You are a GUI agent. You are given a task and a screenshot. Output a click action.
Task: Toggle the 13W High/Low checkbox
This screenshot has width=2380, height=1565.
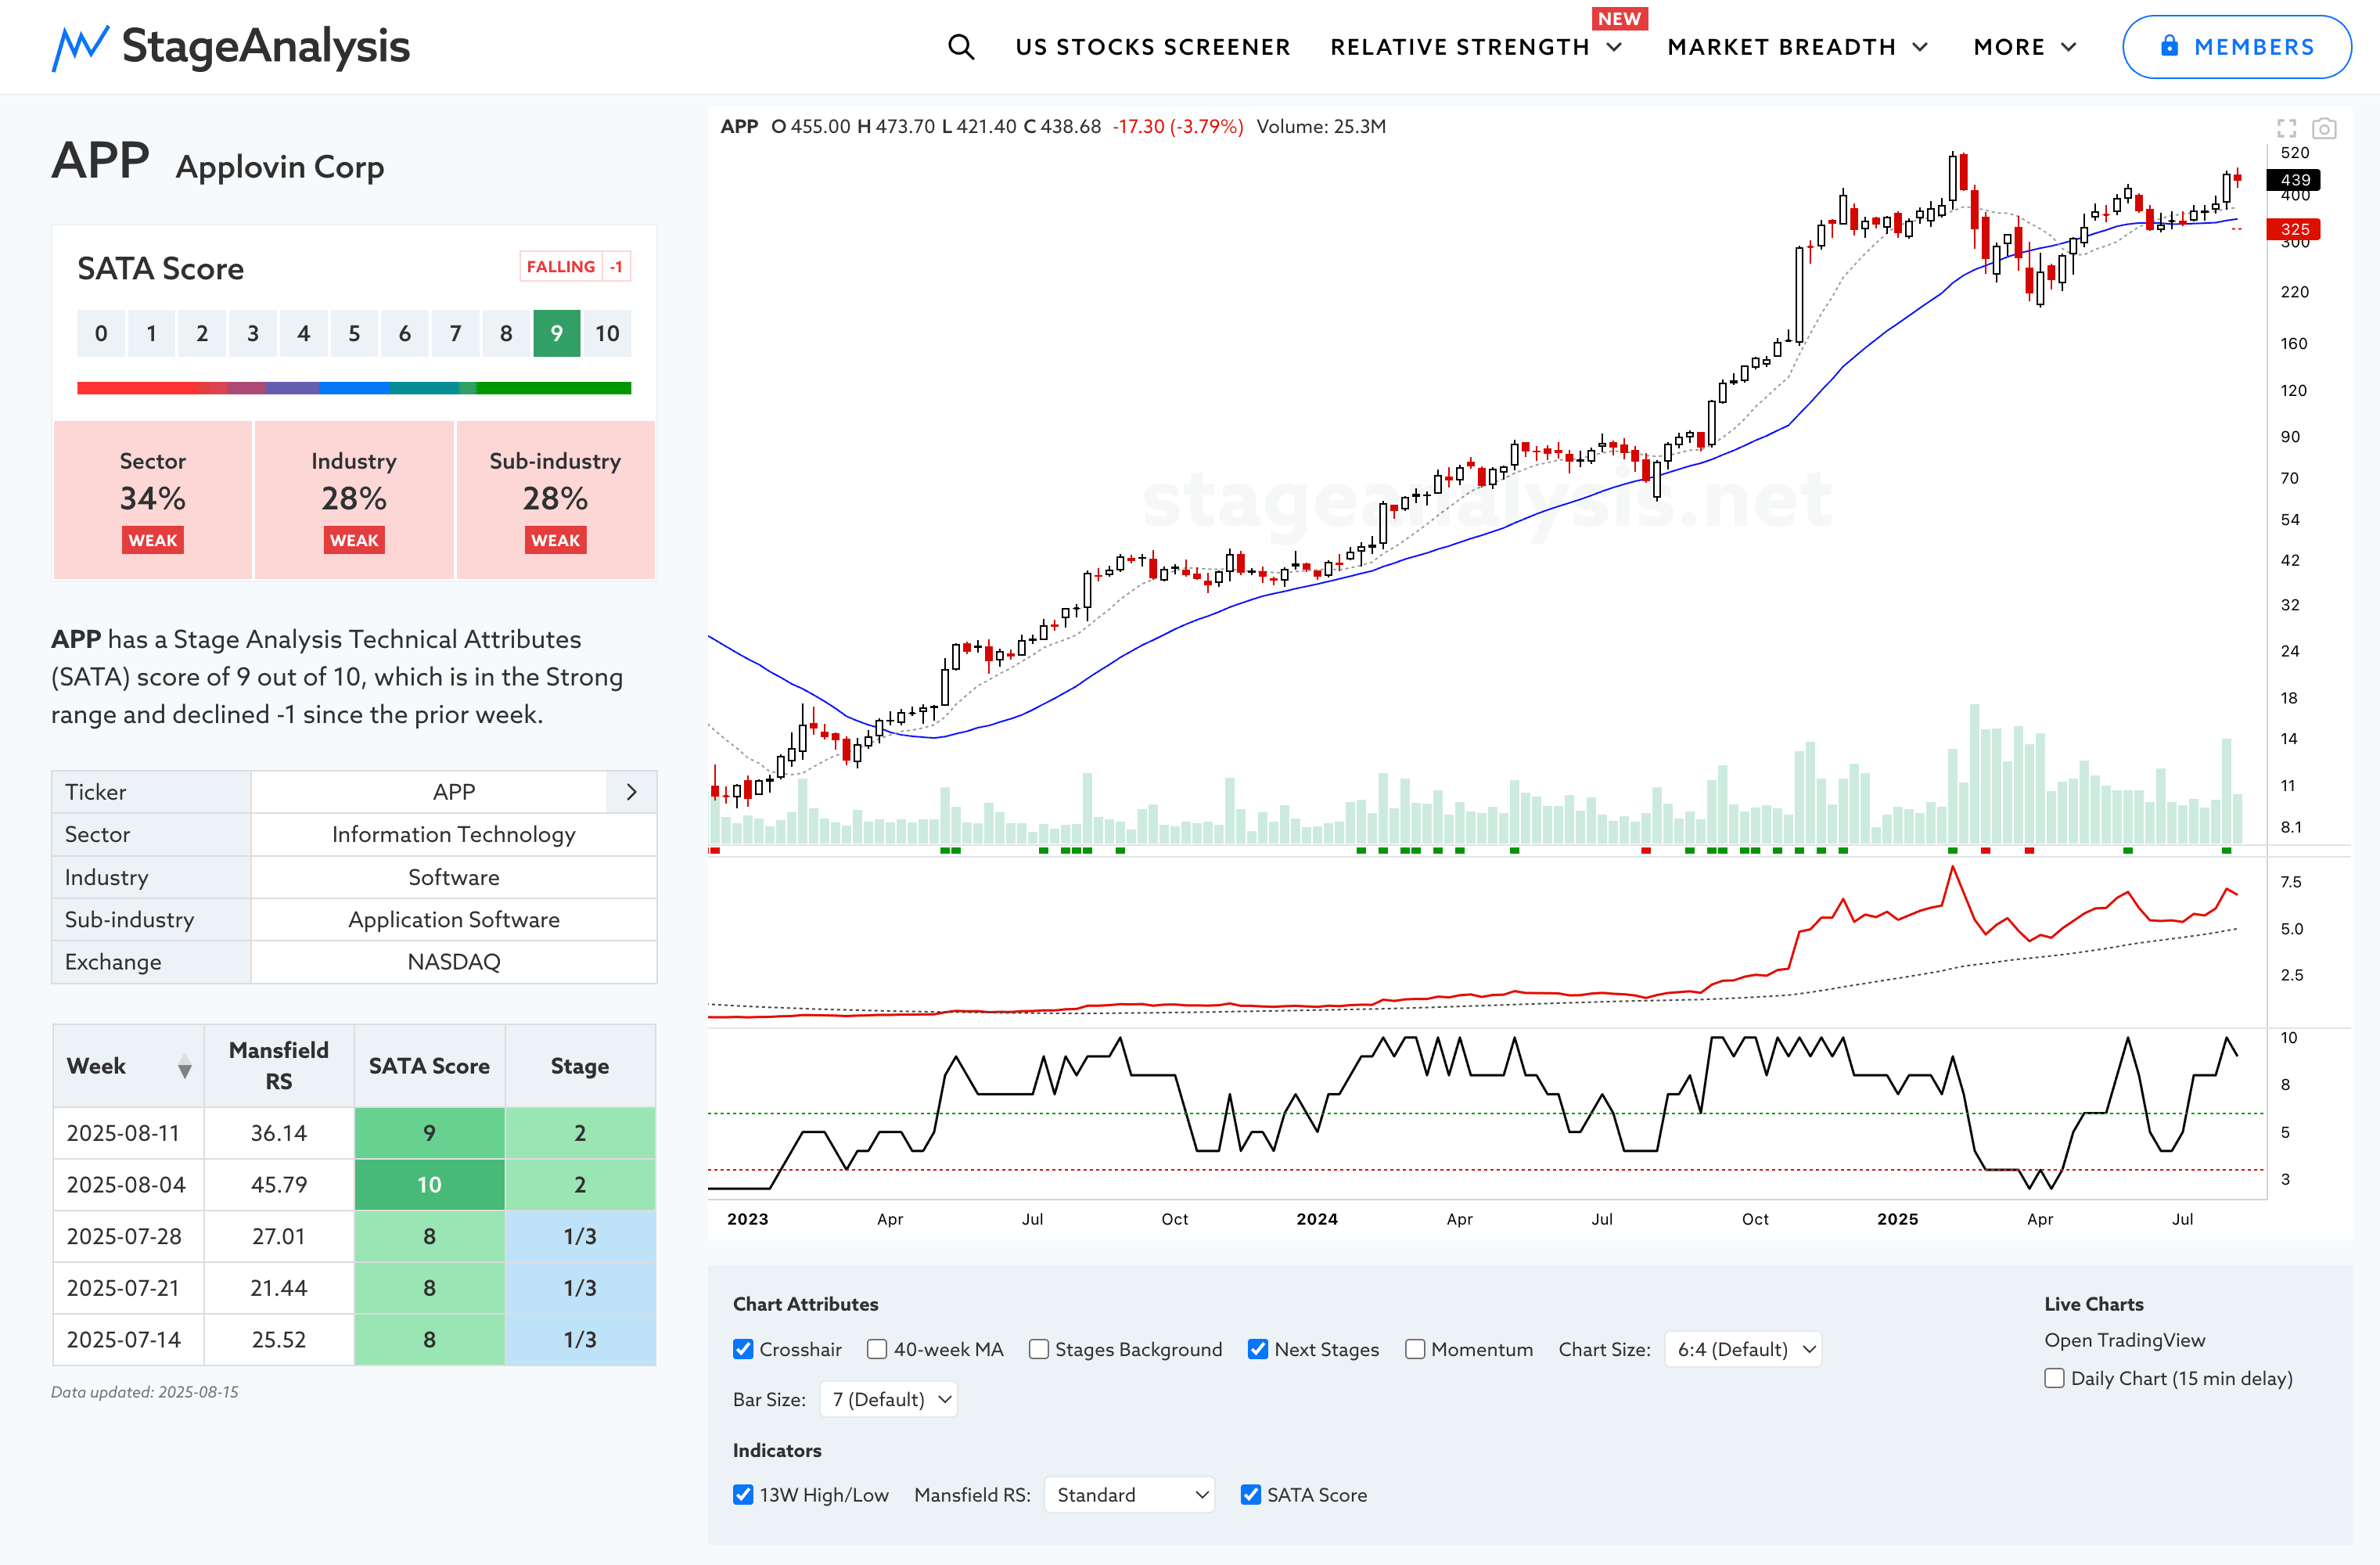[743, 1495]
